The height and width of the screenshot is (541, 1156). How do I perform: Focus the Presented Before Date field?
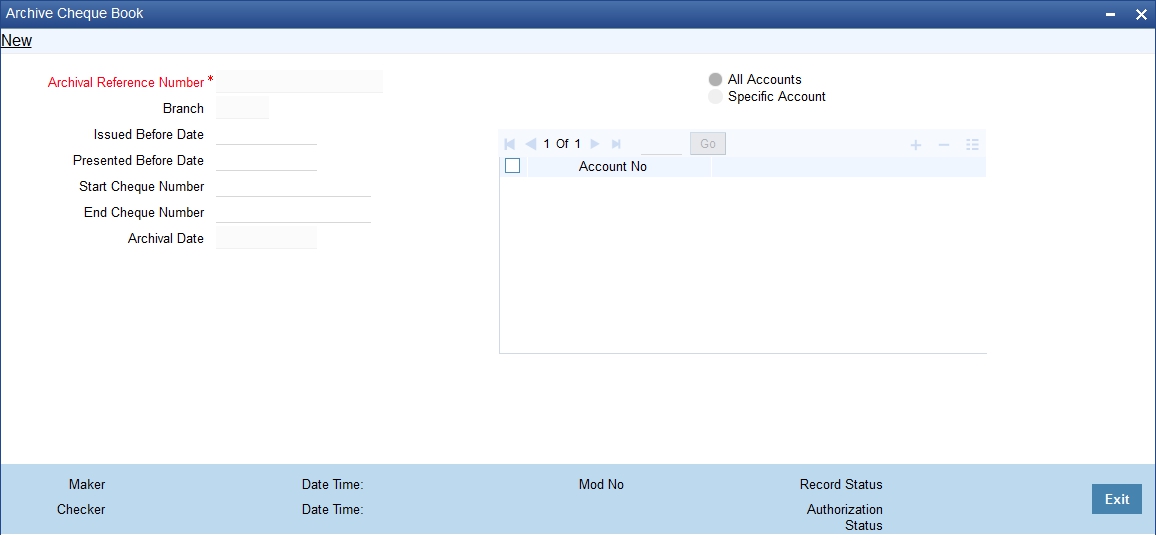point(267,160)
